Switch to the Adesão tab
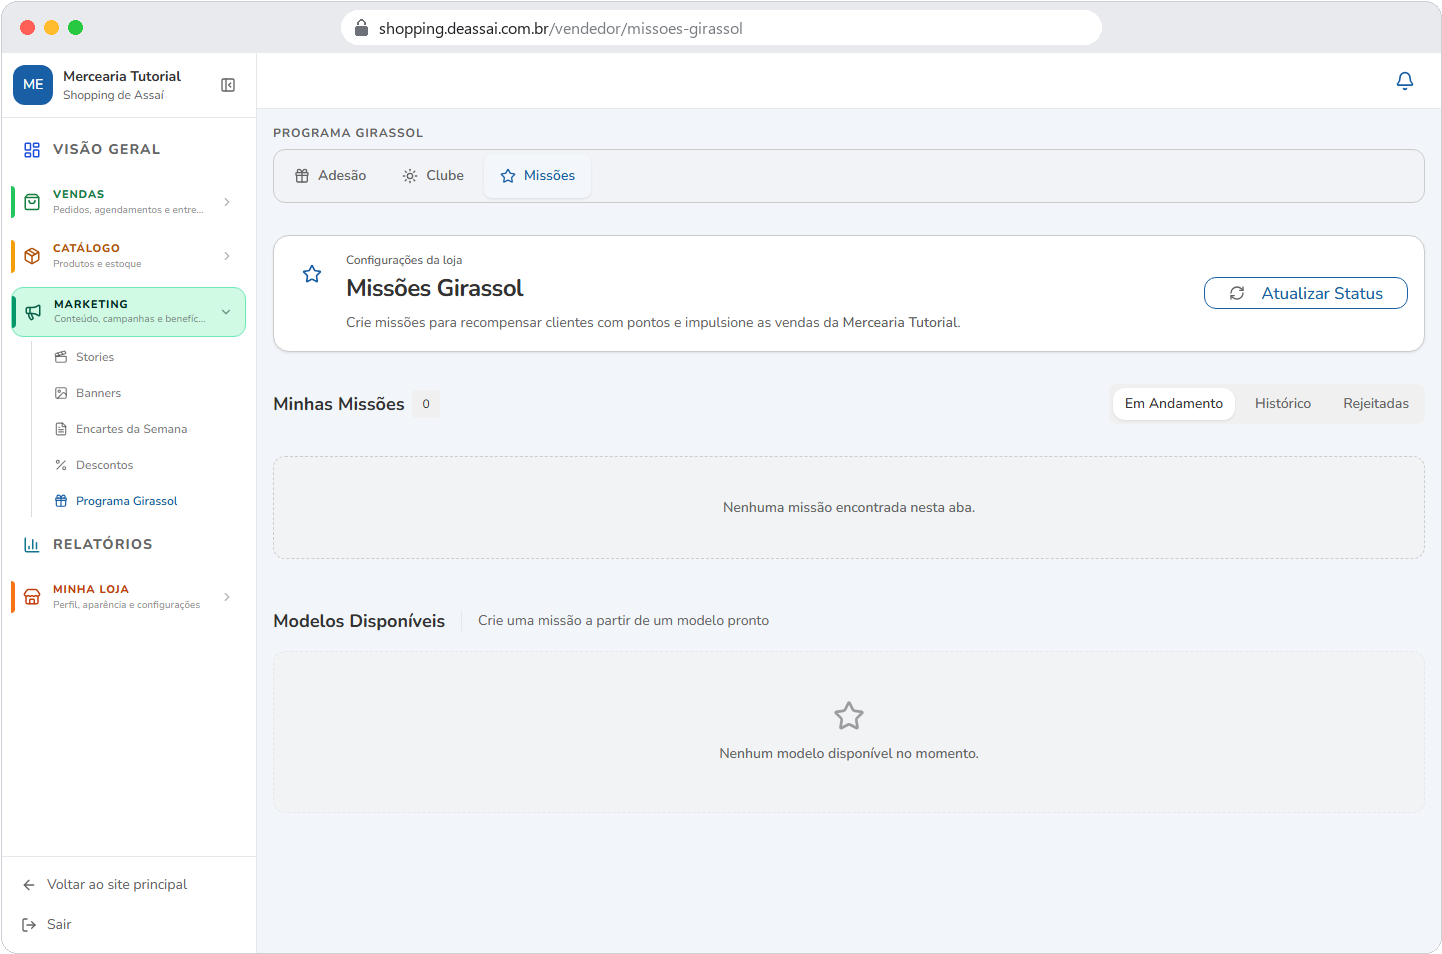1442x954 pixels. coord(330,176)
